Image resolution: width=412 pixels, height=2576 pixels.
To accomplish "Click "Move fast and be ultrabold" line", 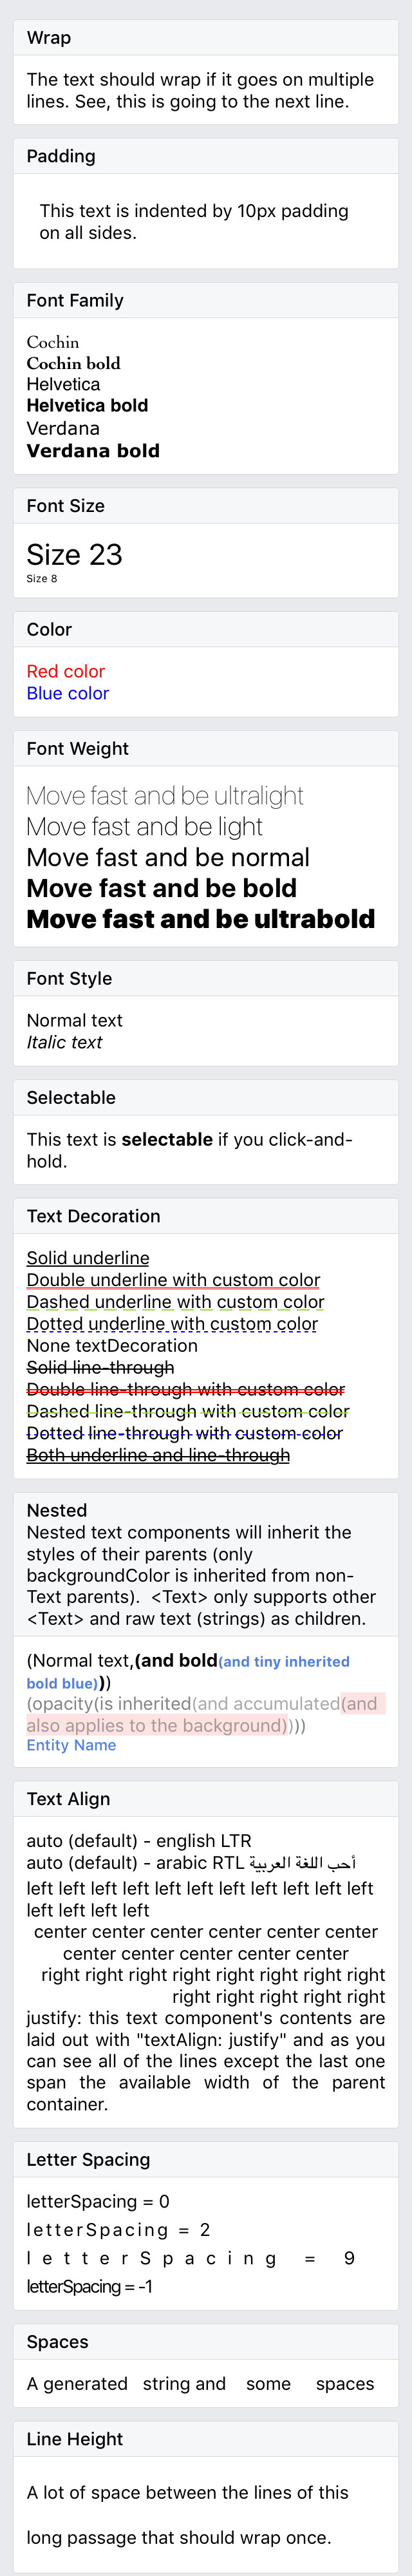I will pyautogui.click(x=200, y=919).
